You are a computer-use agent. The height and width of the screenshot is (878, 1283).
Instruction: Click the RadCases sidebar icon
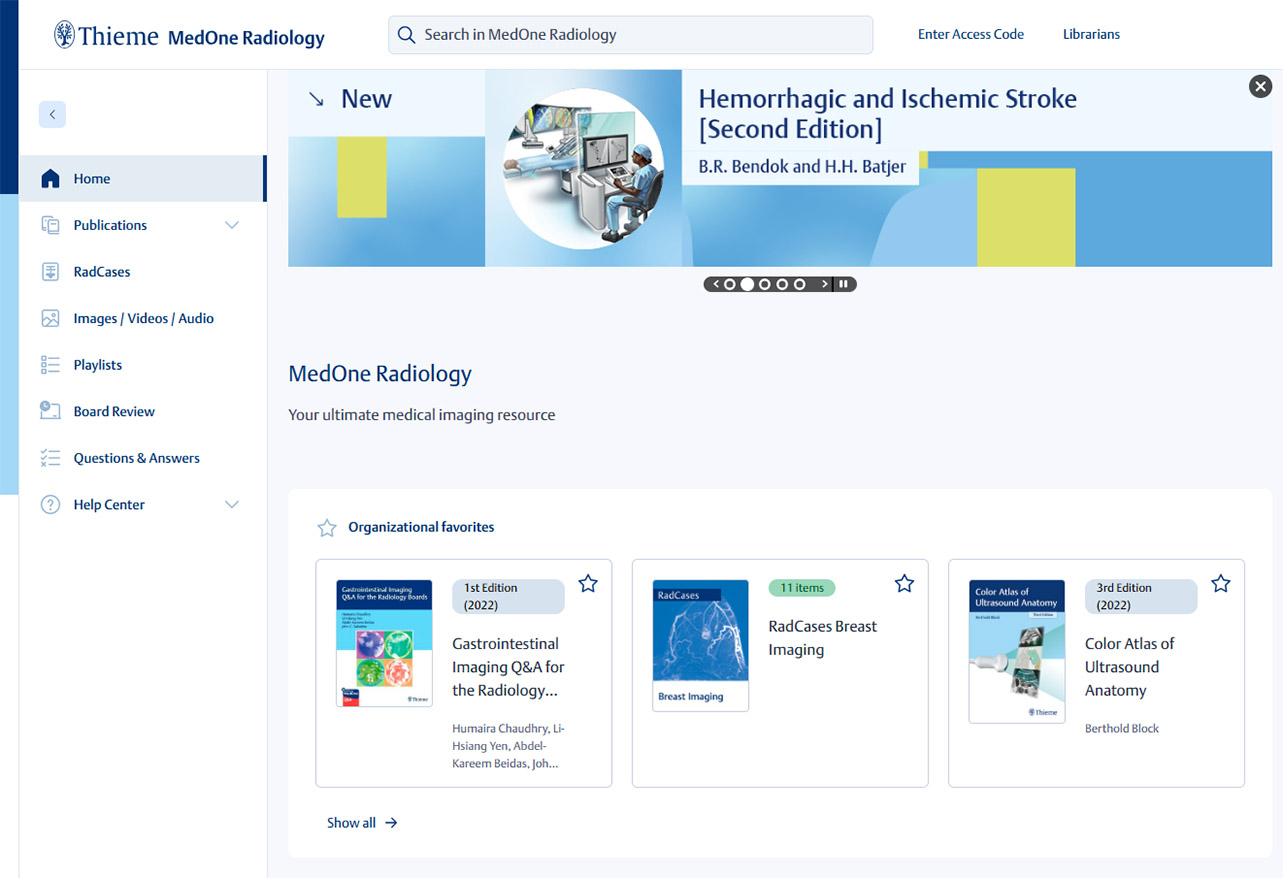(50, 272)
